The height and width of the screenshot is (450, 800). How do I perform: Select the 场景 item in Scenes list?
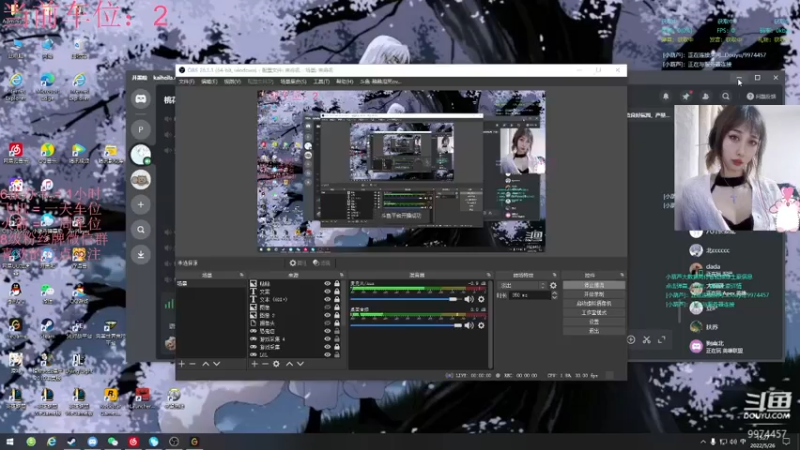click(211, 284)
